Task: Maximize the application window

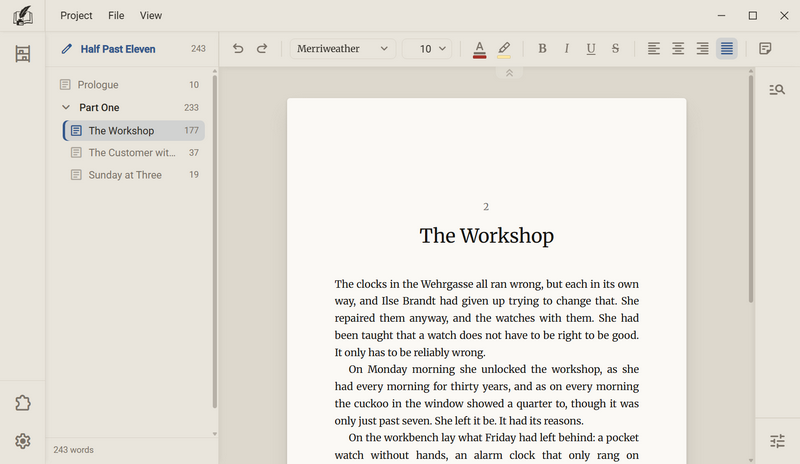Action: click(x=753, y=16)
